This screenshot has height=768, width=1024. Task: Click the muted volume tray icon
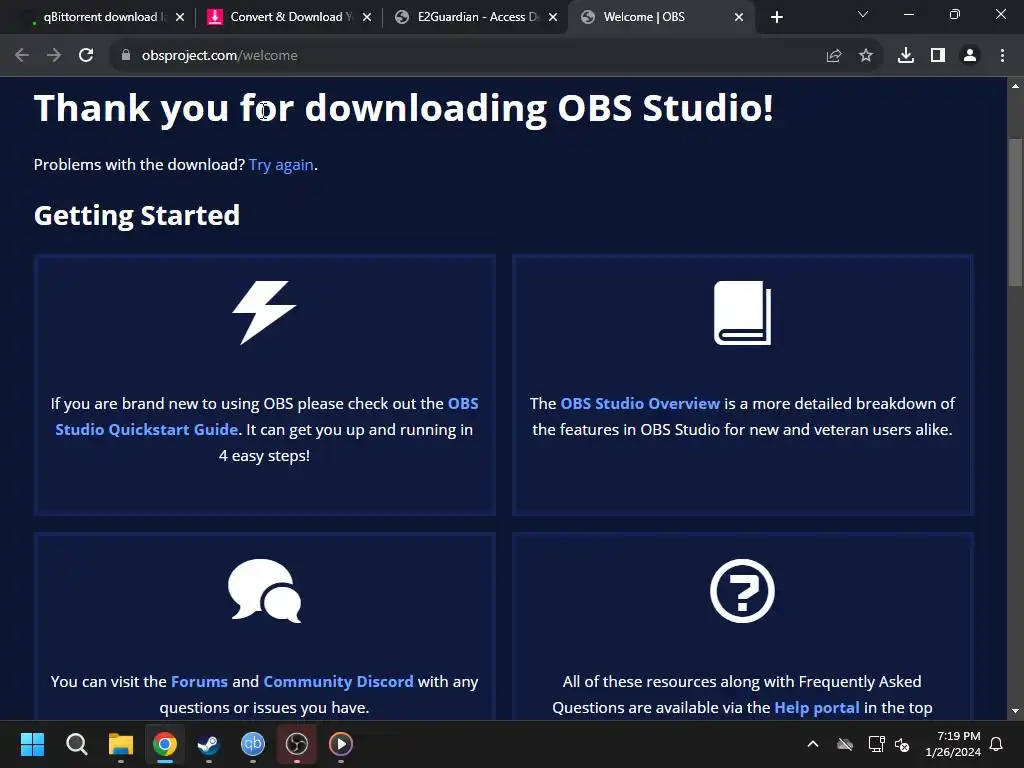pyautogui.click(x=903, y=744)
